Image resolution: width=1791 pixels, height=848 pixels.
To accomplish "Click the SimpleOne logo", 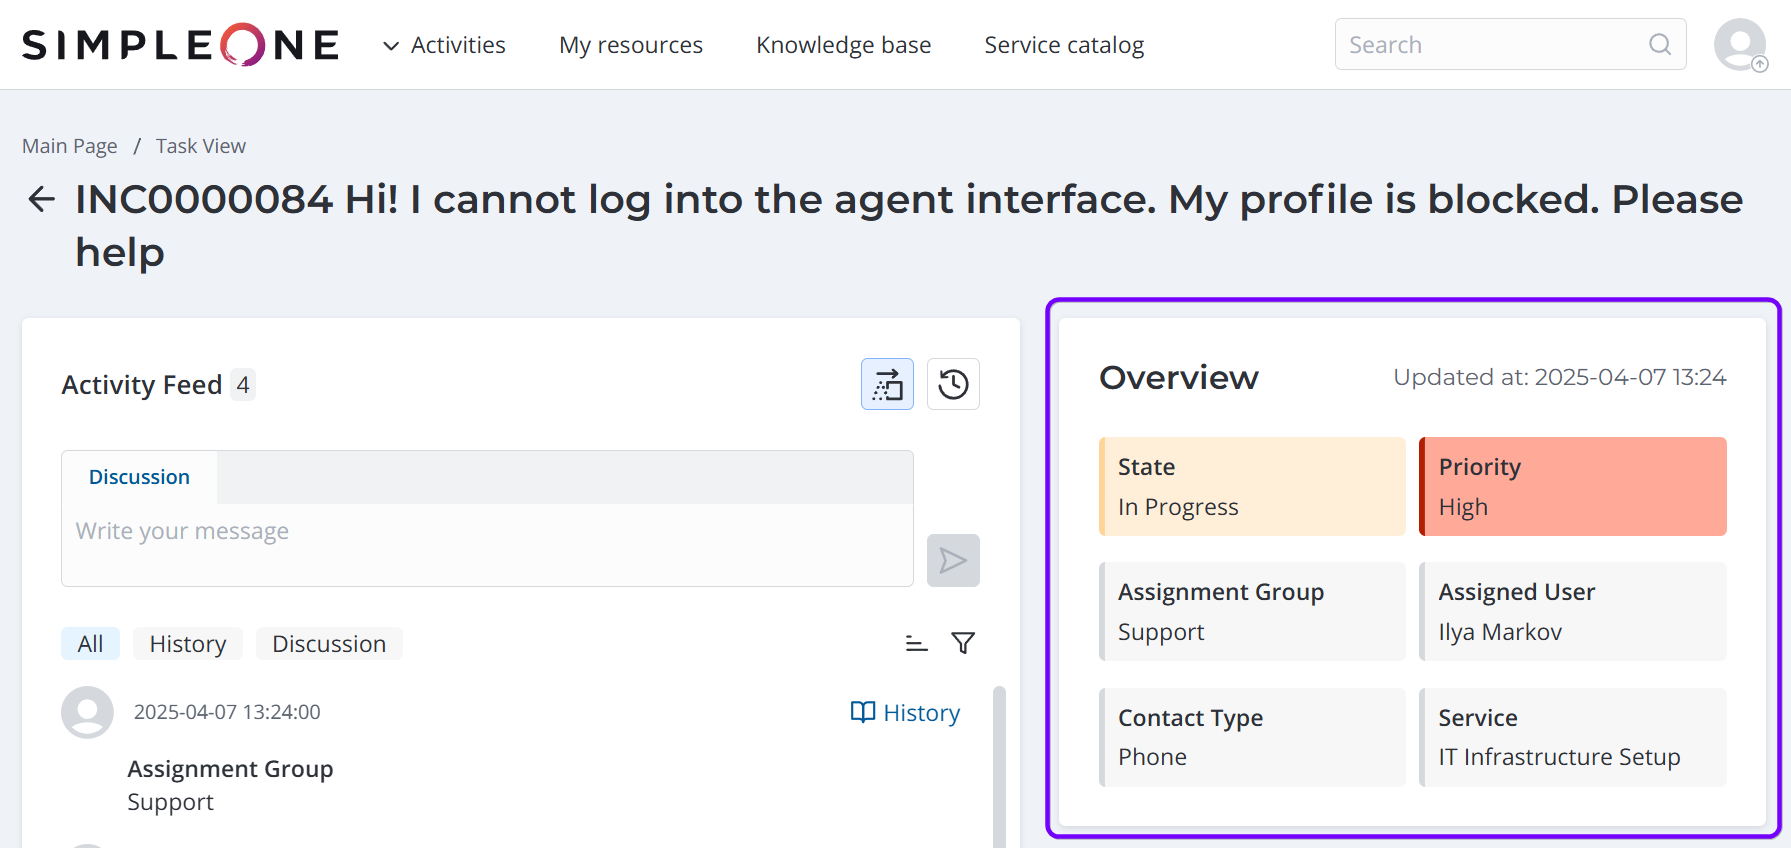I will [181, 45].
